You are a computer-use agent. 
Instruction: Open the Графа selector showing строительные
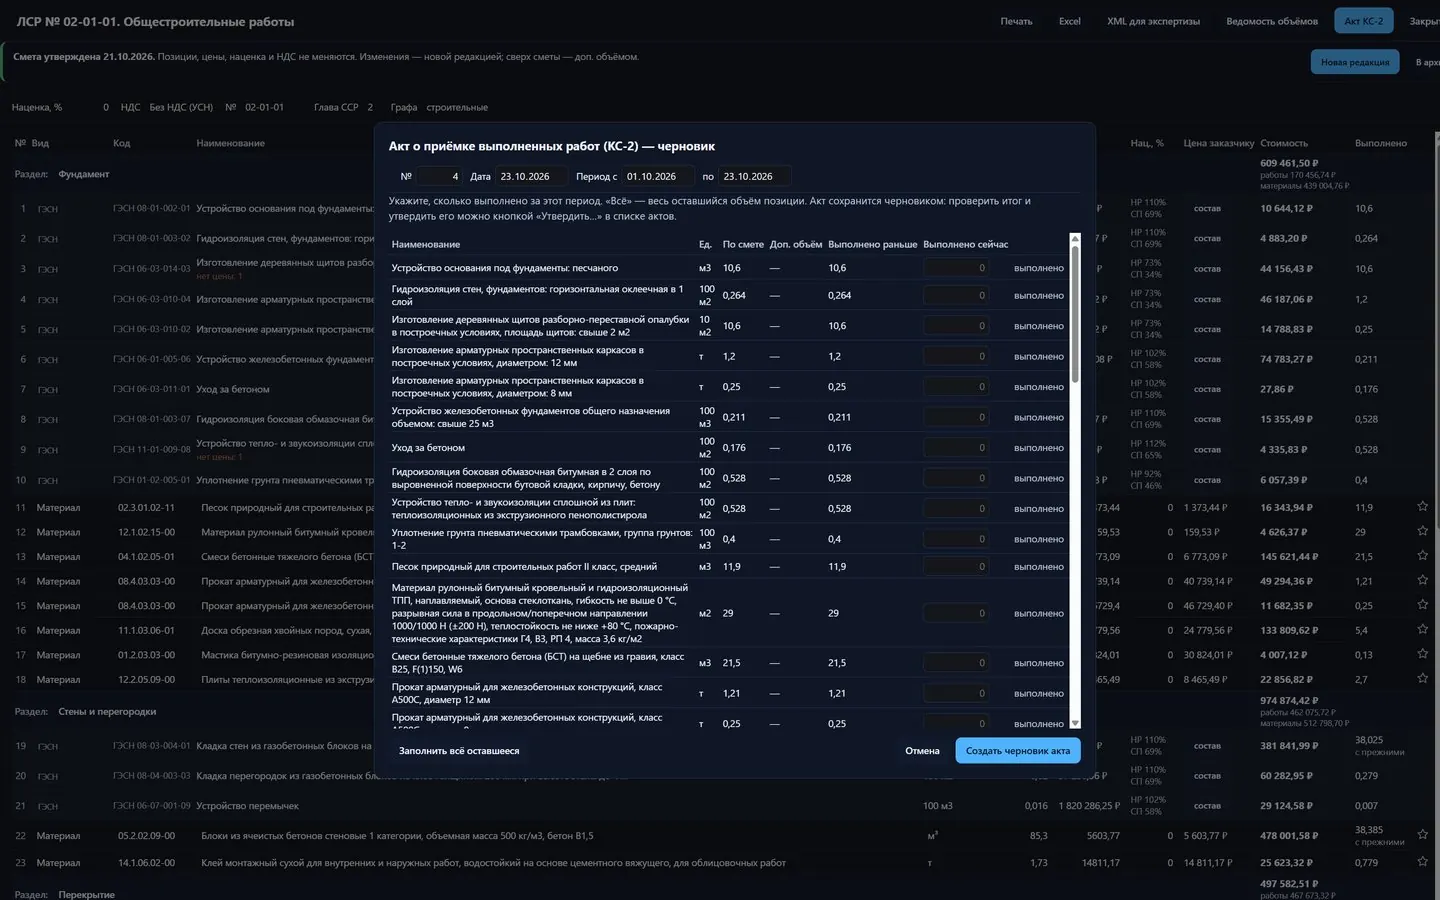pos(457,107)
